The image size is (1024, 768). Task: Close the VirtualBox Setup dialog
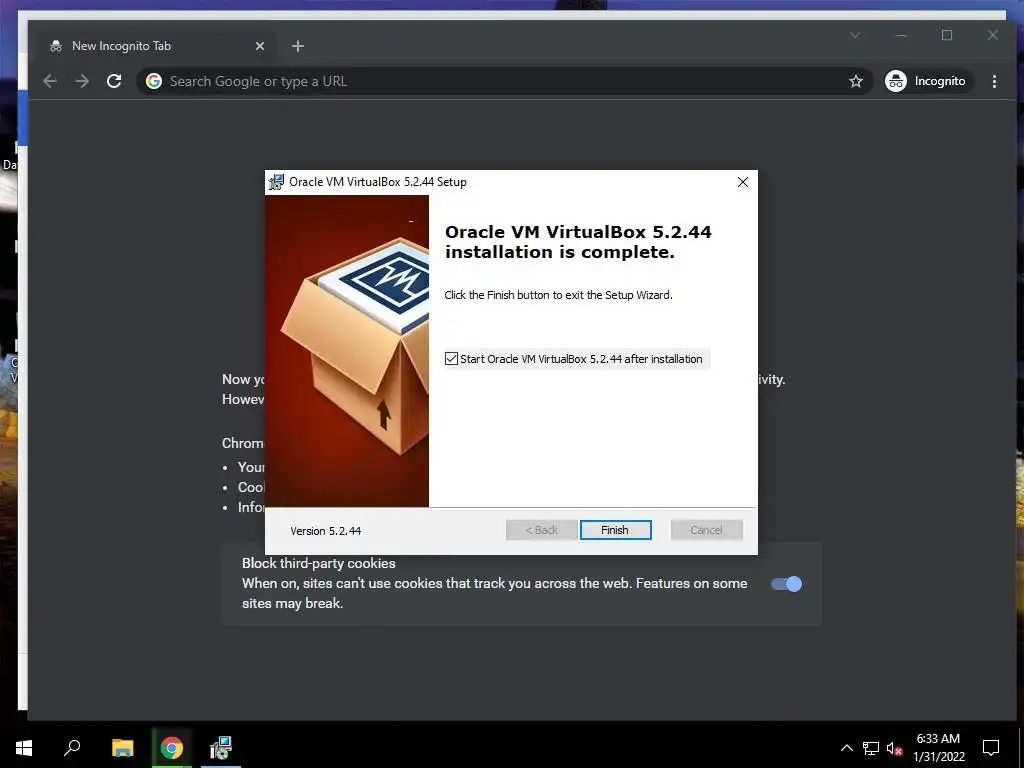tap(743, 182)
